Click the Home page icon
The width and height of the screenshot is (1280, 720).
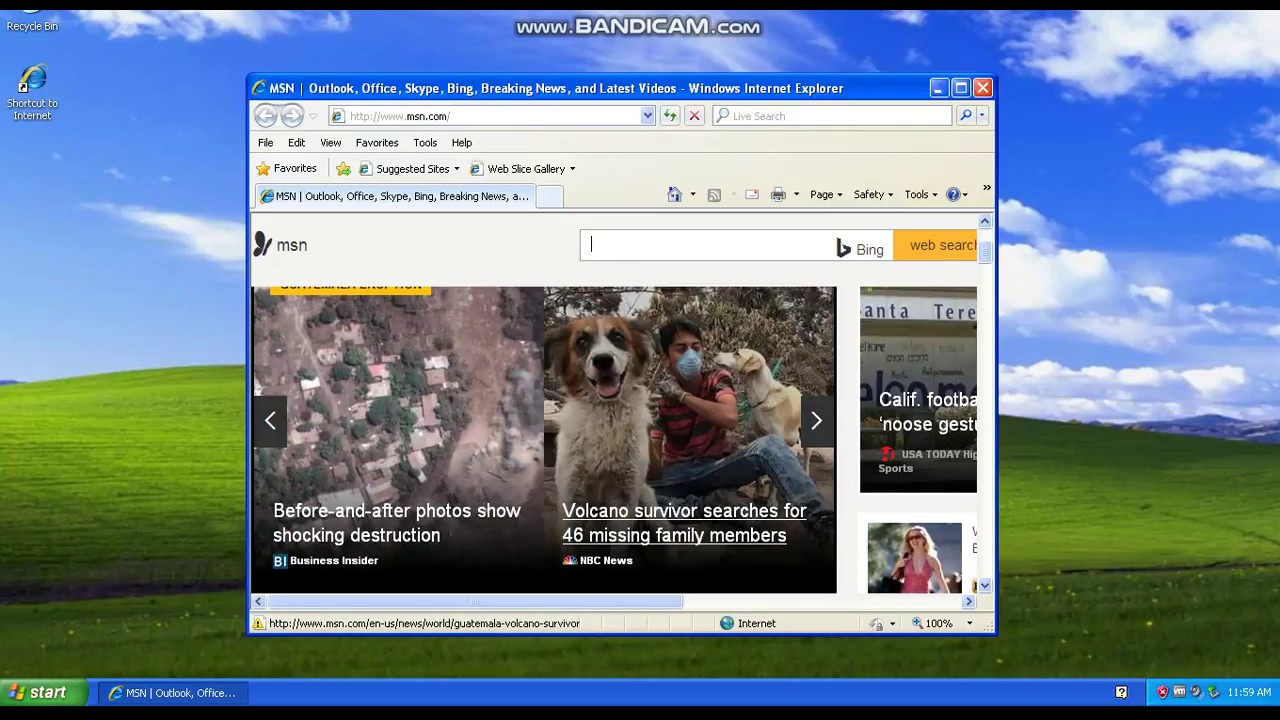[x=675, y=195]
